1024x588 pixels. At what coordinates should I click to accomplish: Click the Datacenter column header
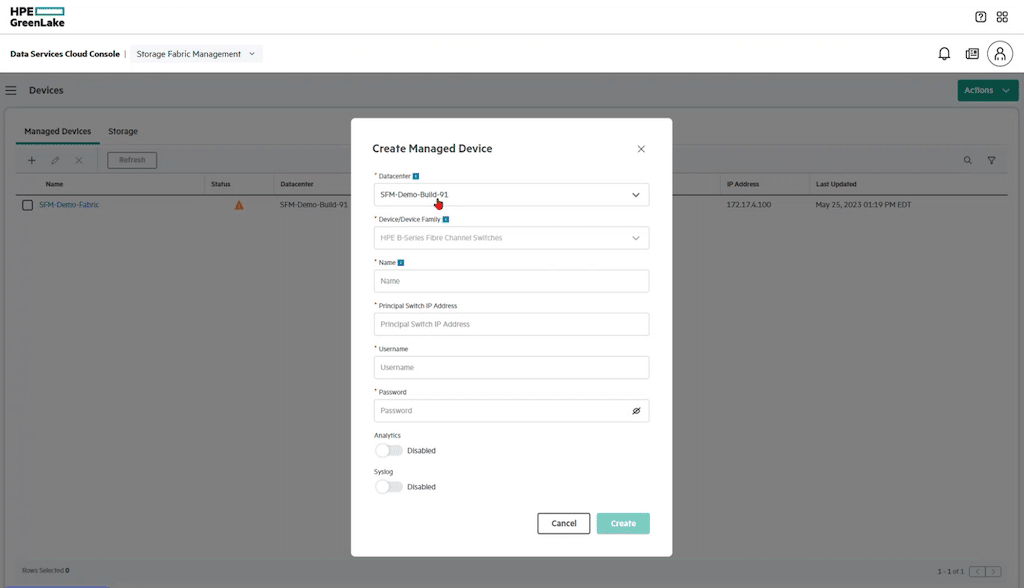point(296,184)
